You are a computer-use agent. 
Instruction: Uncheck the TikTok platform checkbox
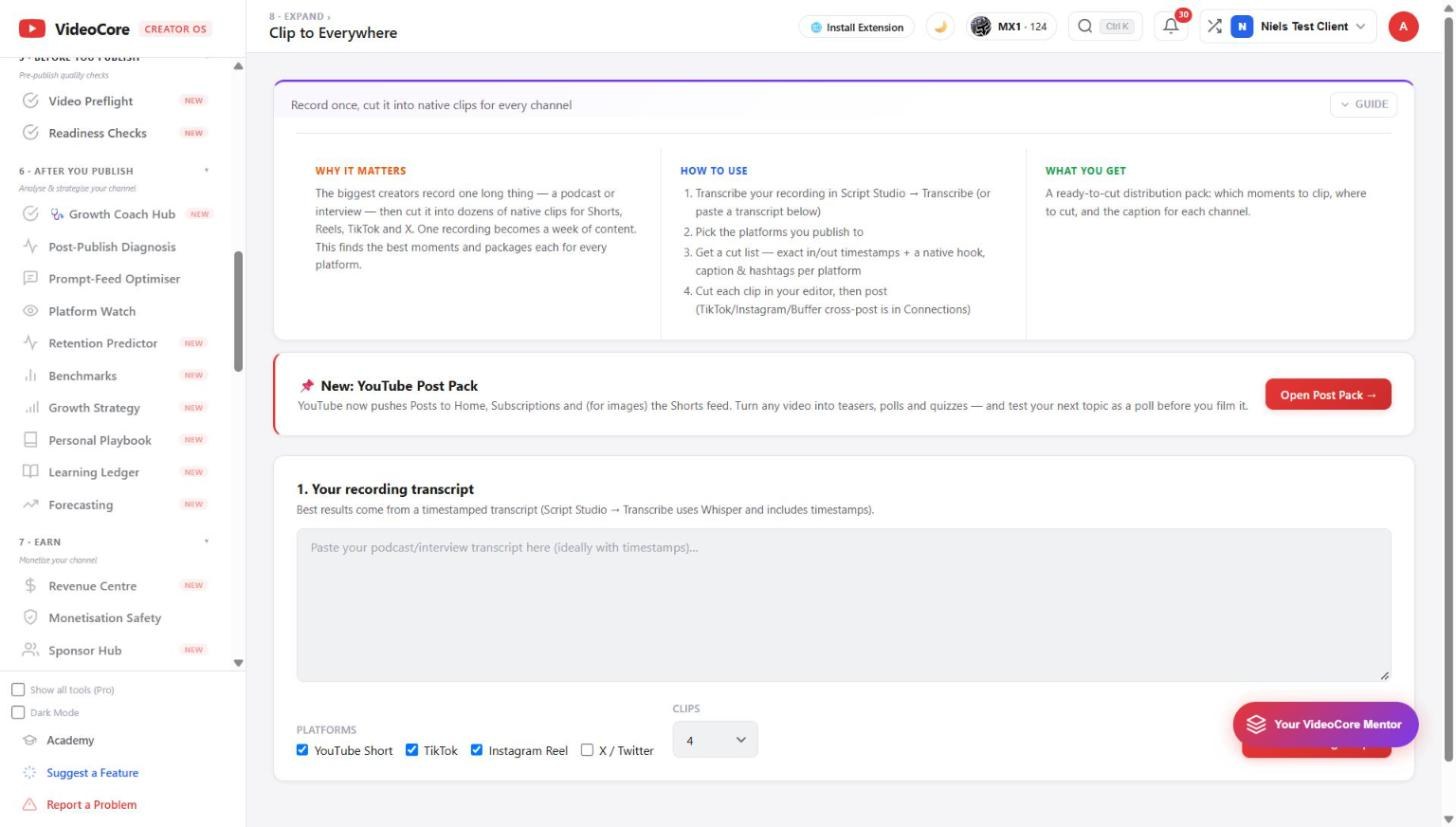click(x=411, y=750)
